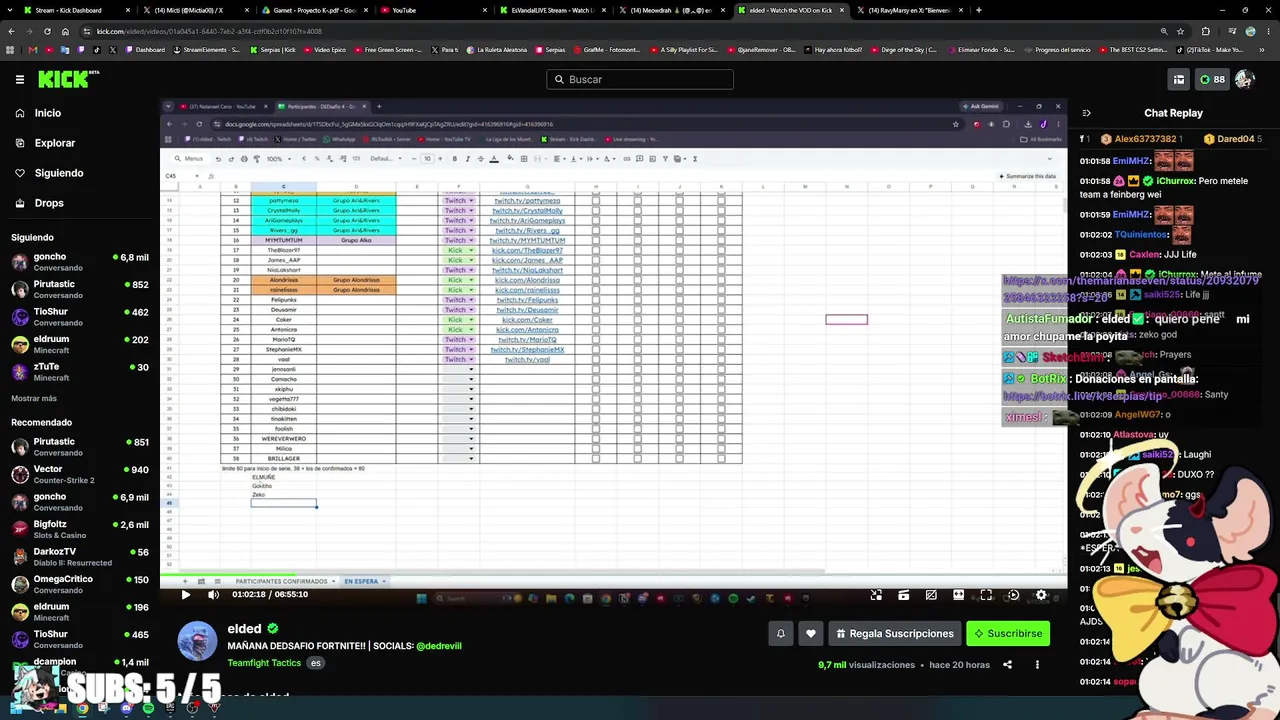The image size is (1280, 720).
Task: Open elded's channel avatar
Action: 197,641
